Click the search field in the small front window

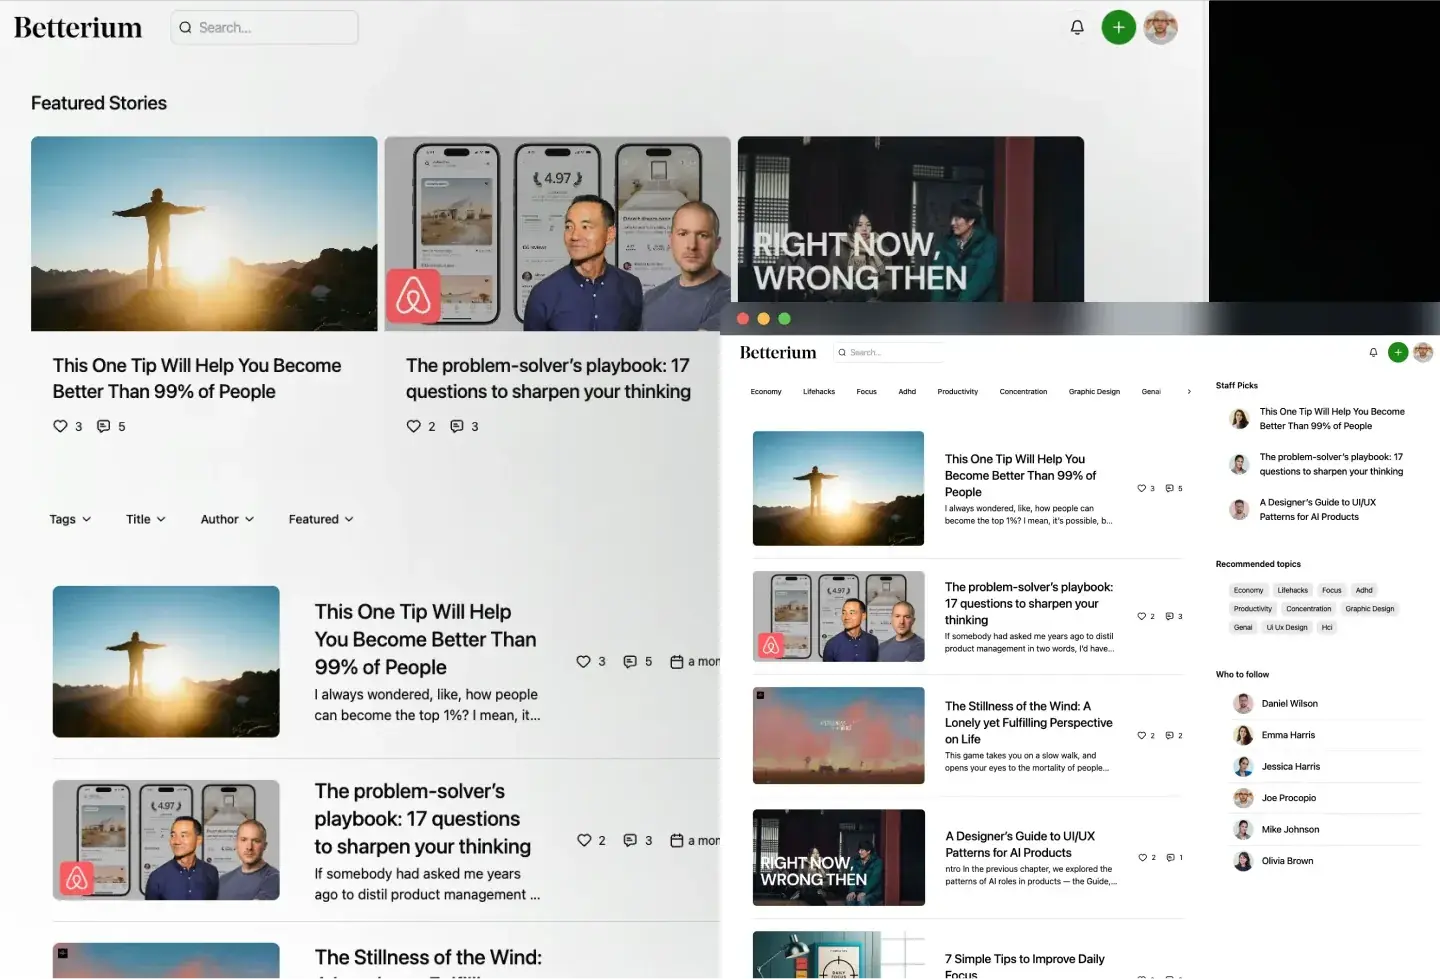coord(889,352)
